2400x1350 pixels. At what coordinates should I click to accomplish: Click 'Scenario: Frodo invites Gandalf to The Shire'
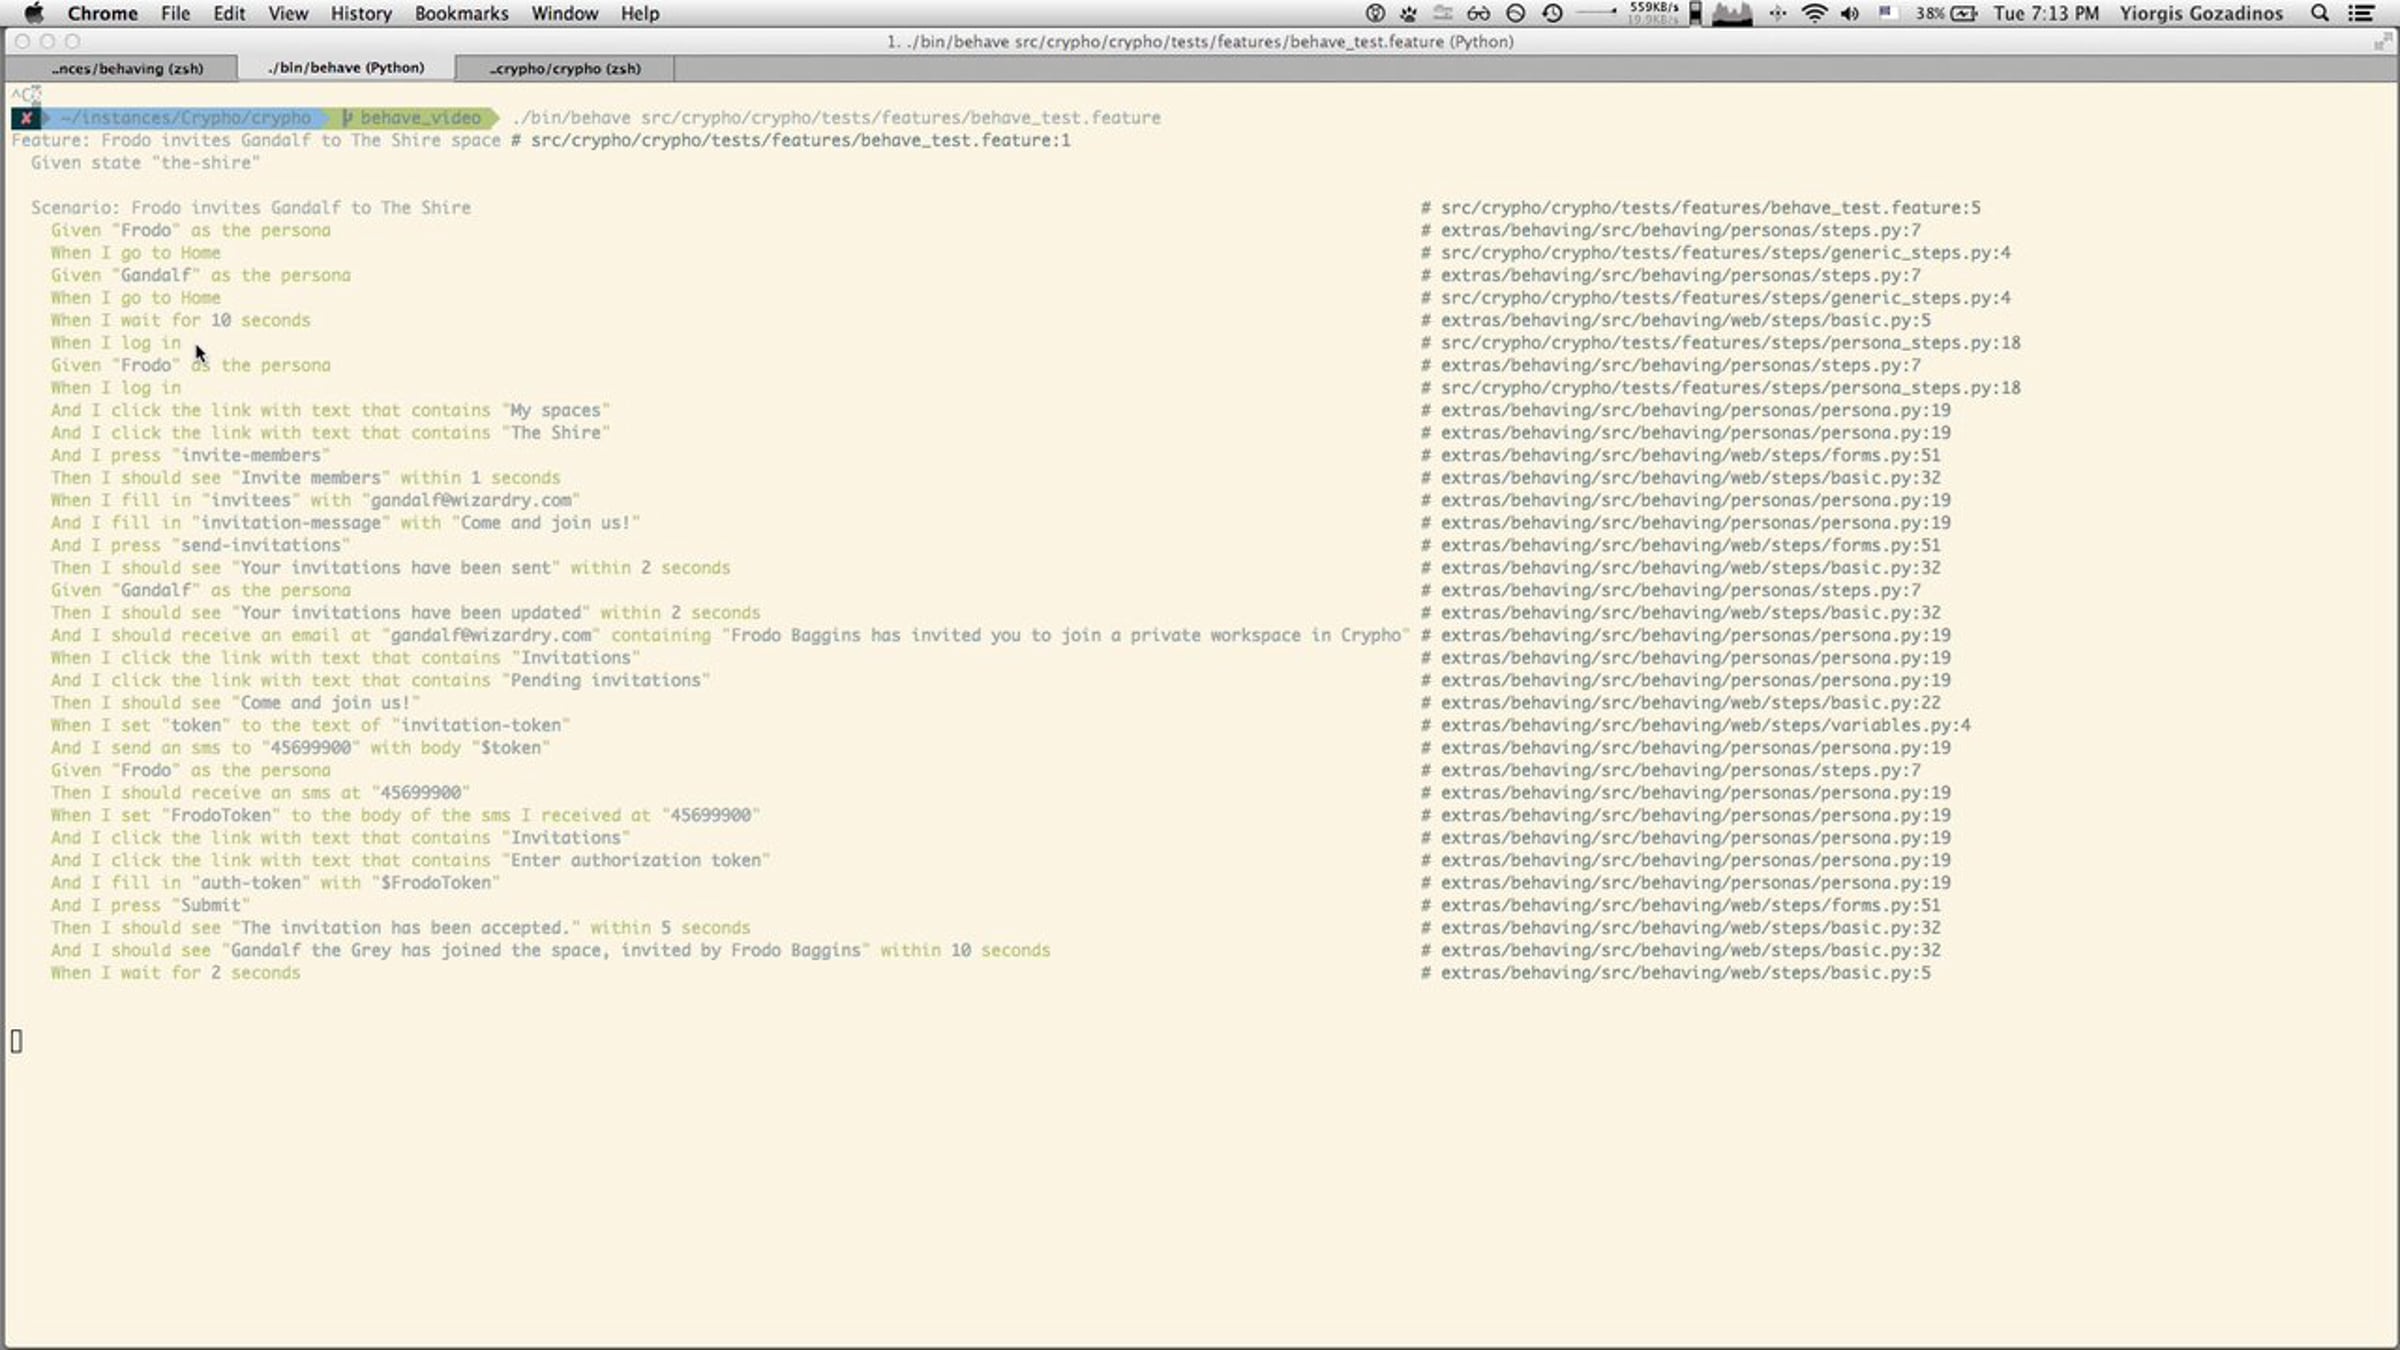click(250, 208)
